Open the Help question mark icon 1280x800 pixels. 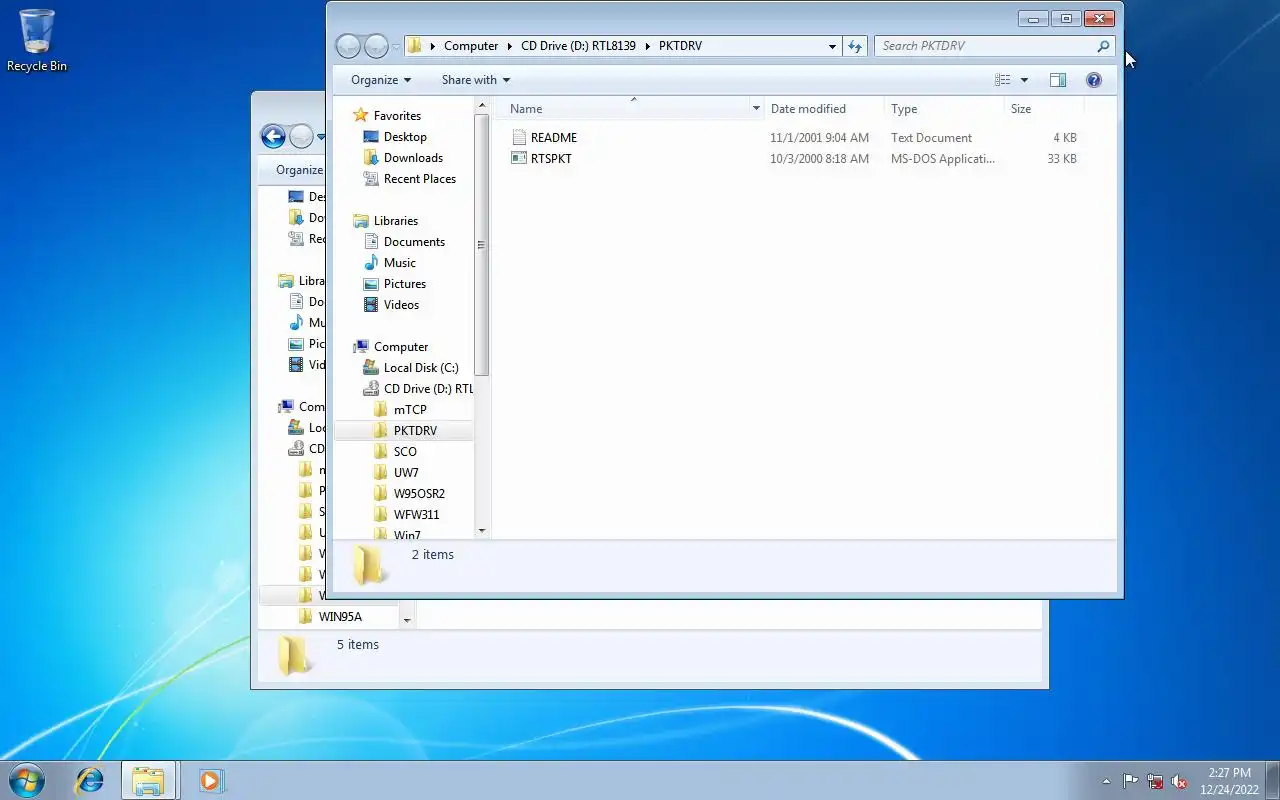[x=1094, y=80]
